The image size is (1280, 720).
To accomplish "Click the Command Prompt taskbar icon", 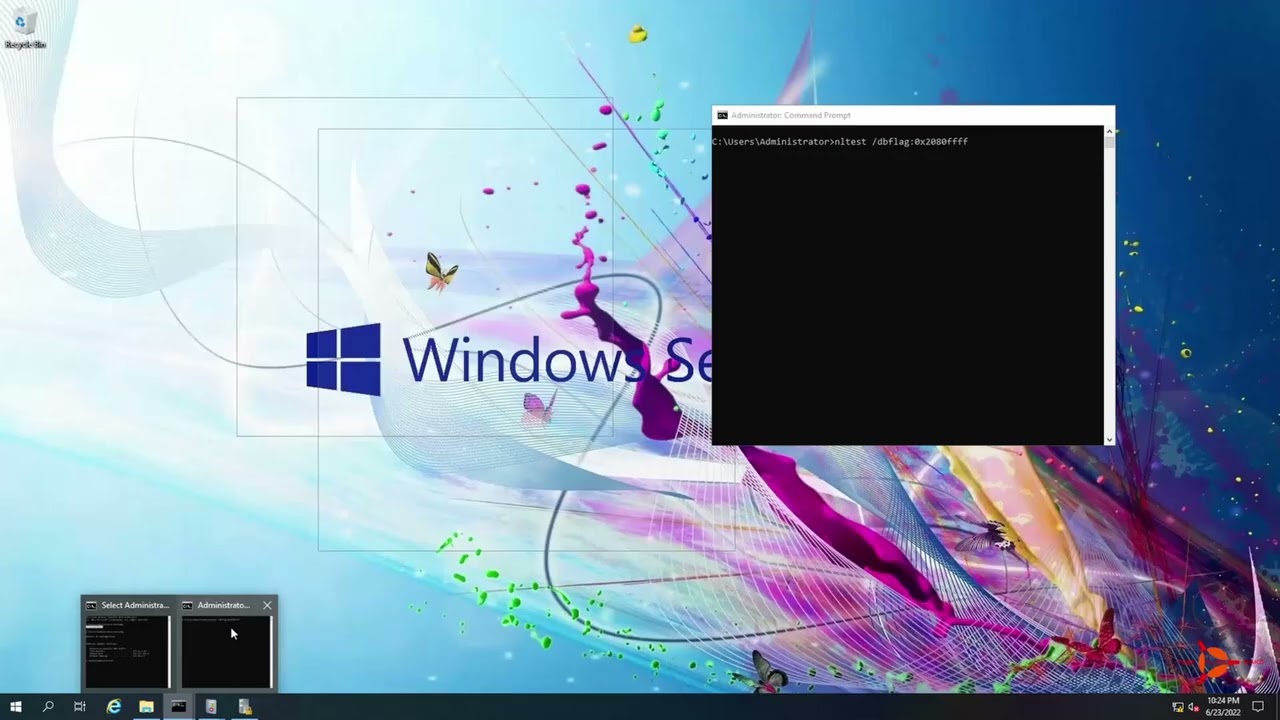I will click(x=178, y=706).
